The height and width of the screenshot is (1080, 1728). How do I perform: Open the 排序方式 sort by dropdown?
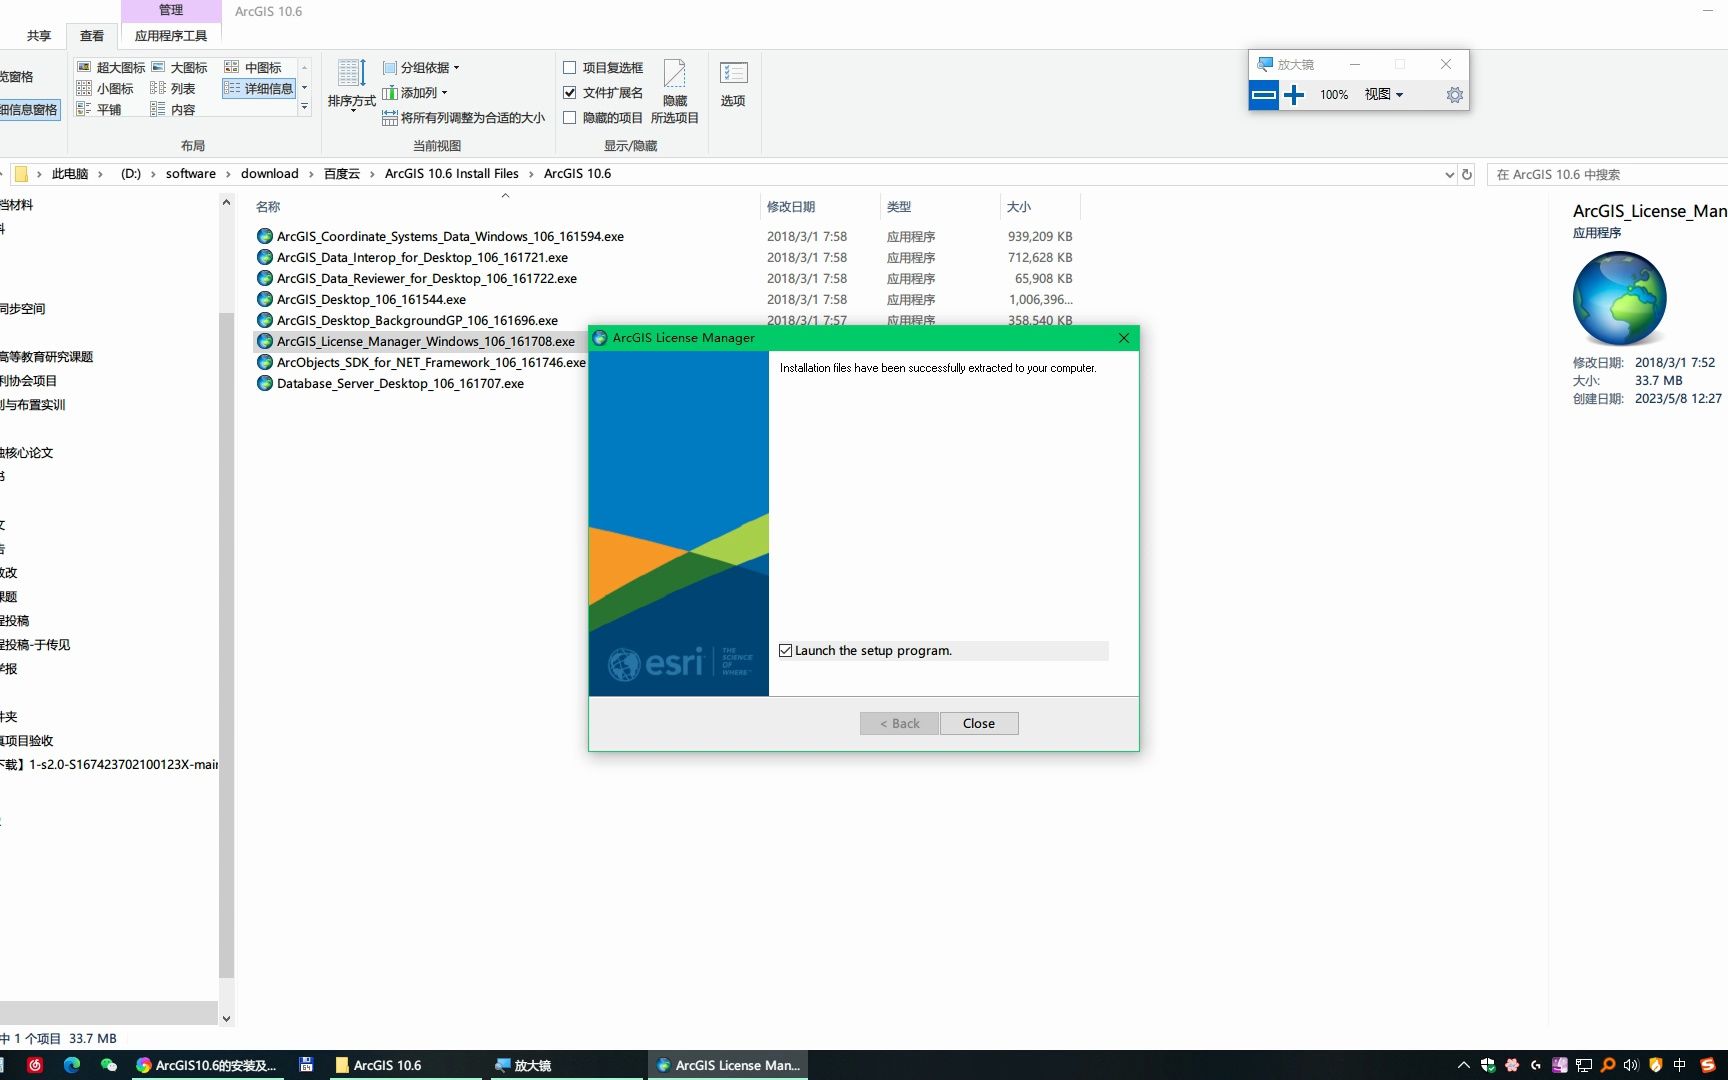(351, 86)
